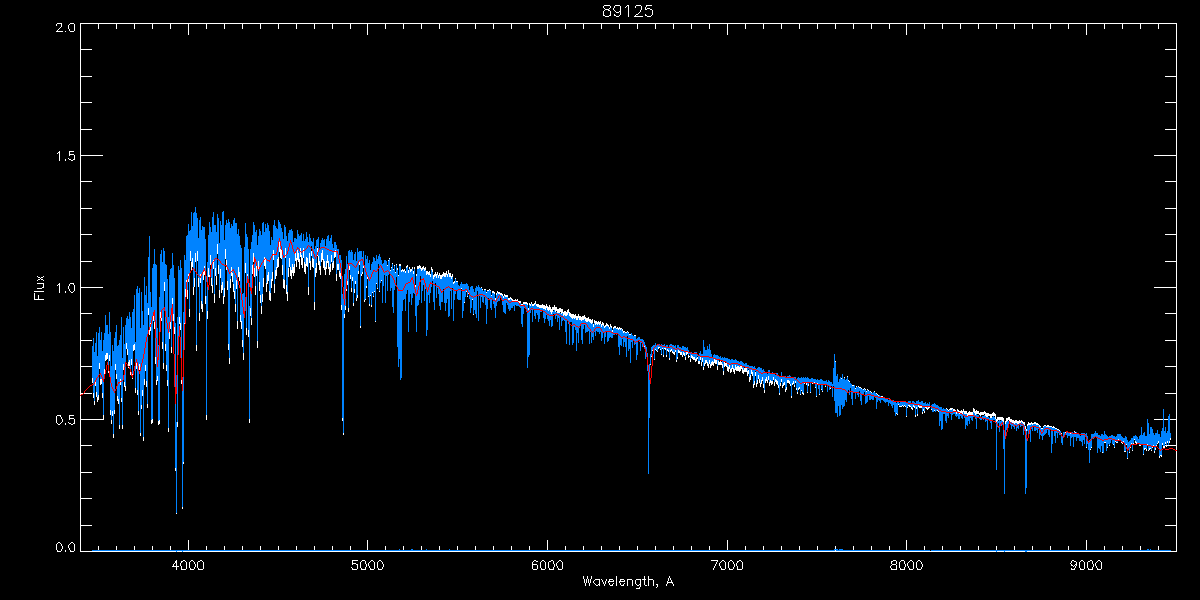Click the 'Wavelength, A' x-axis label
The height and width of the screenshot is (600, 1200).
click(627, 581)
